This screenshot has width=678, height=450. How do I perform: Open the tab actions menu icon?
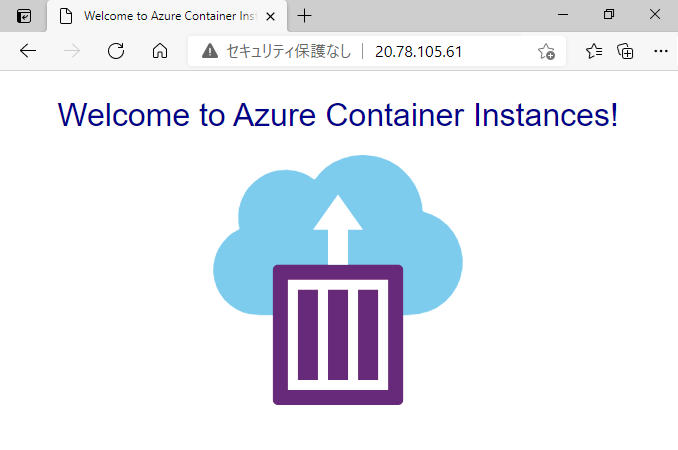[x=24, y=16]
